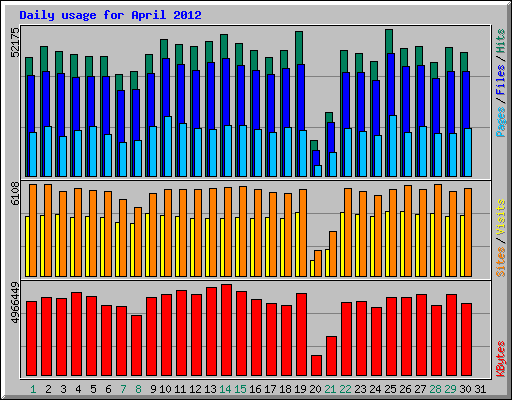
Task: Click day 7 label on x-axis
Action: (x=123, y=389)
